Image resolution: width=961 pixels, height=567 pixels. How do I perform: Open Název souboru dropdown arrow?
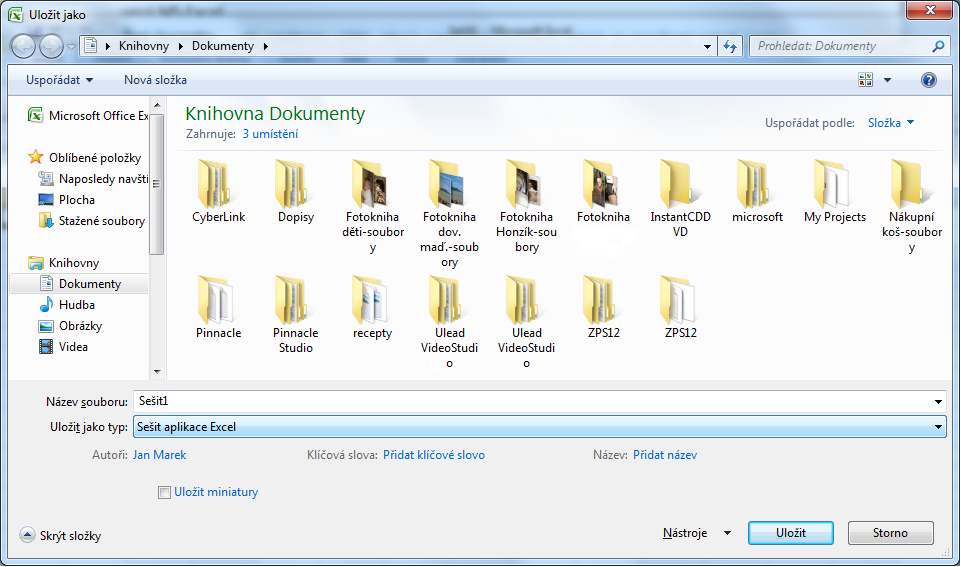pos(938,401)
